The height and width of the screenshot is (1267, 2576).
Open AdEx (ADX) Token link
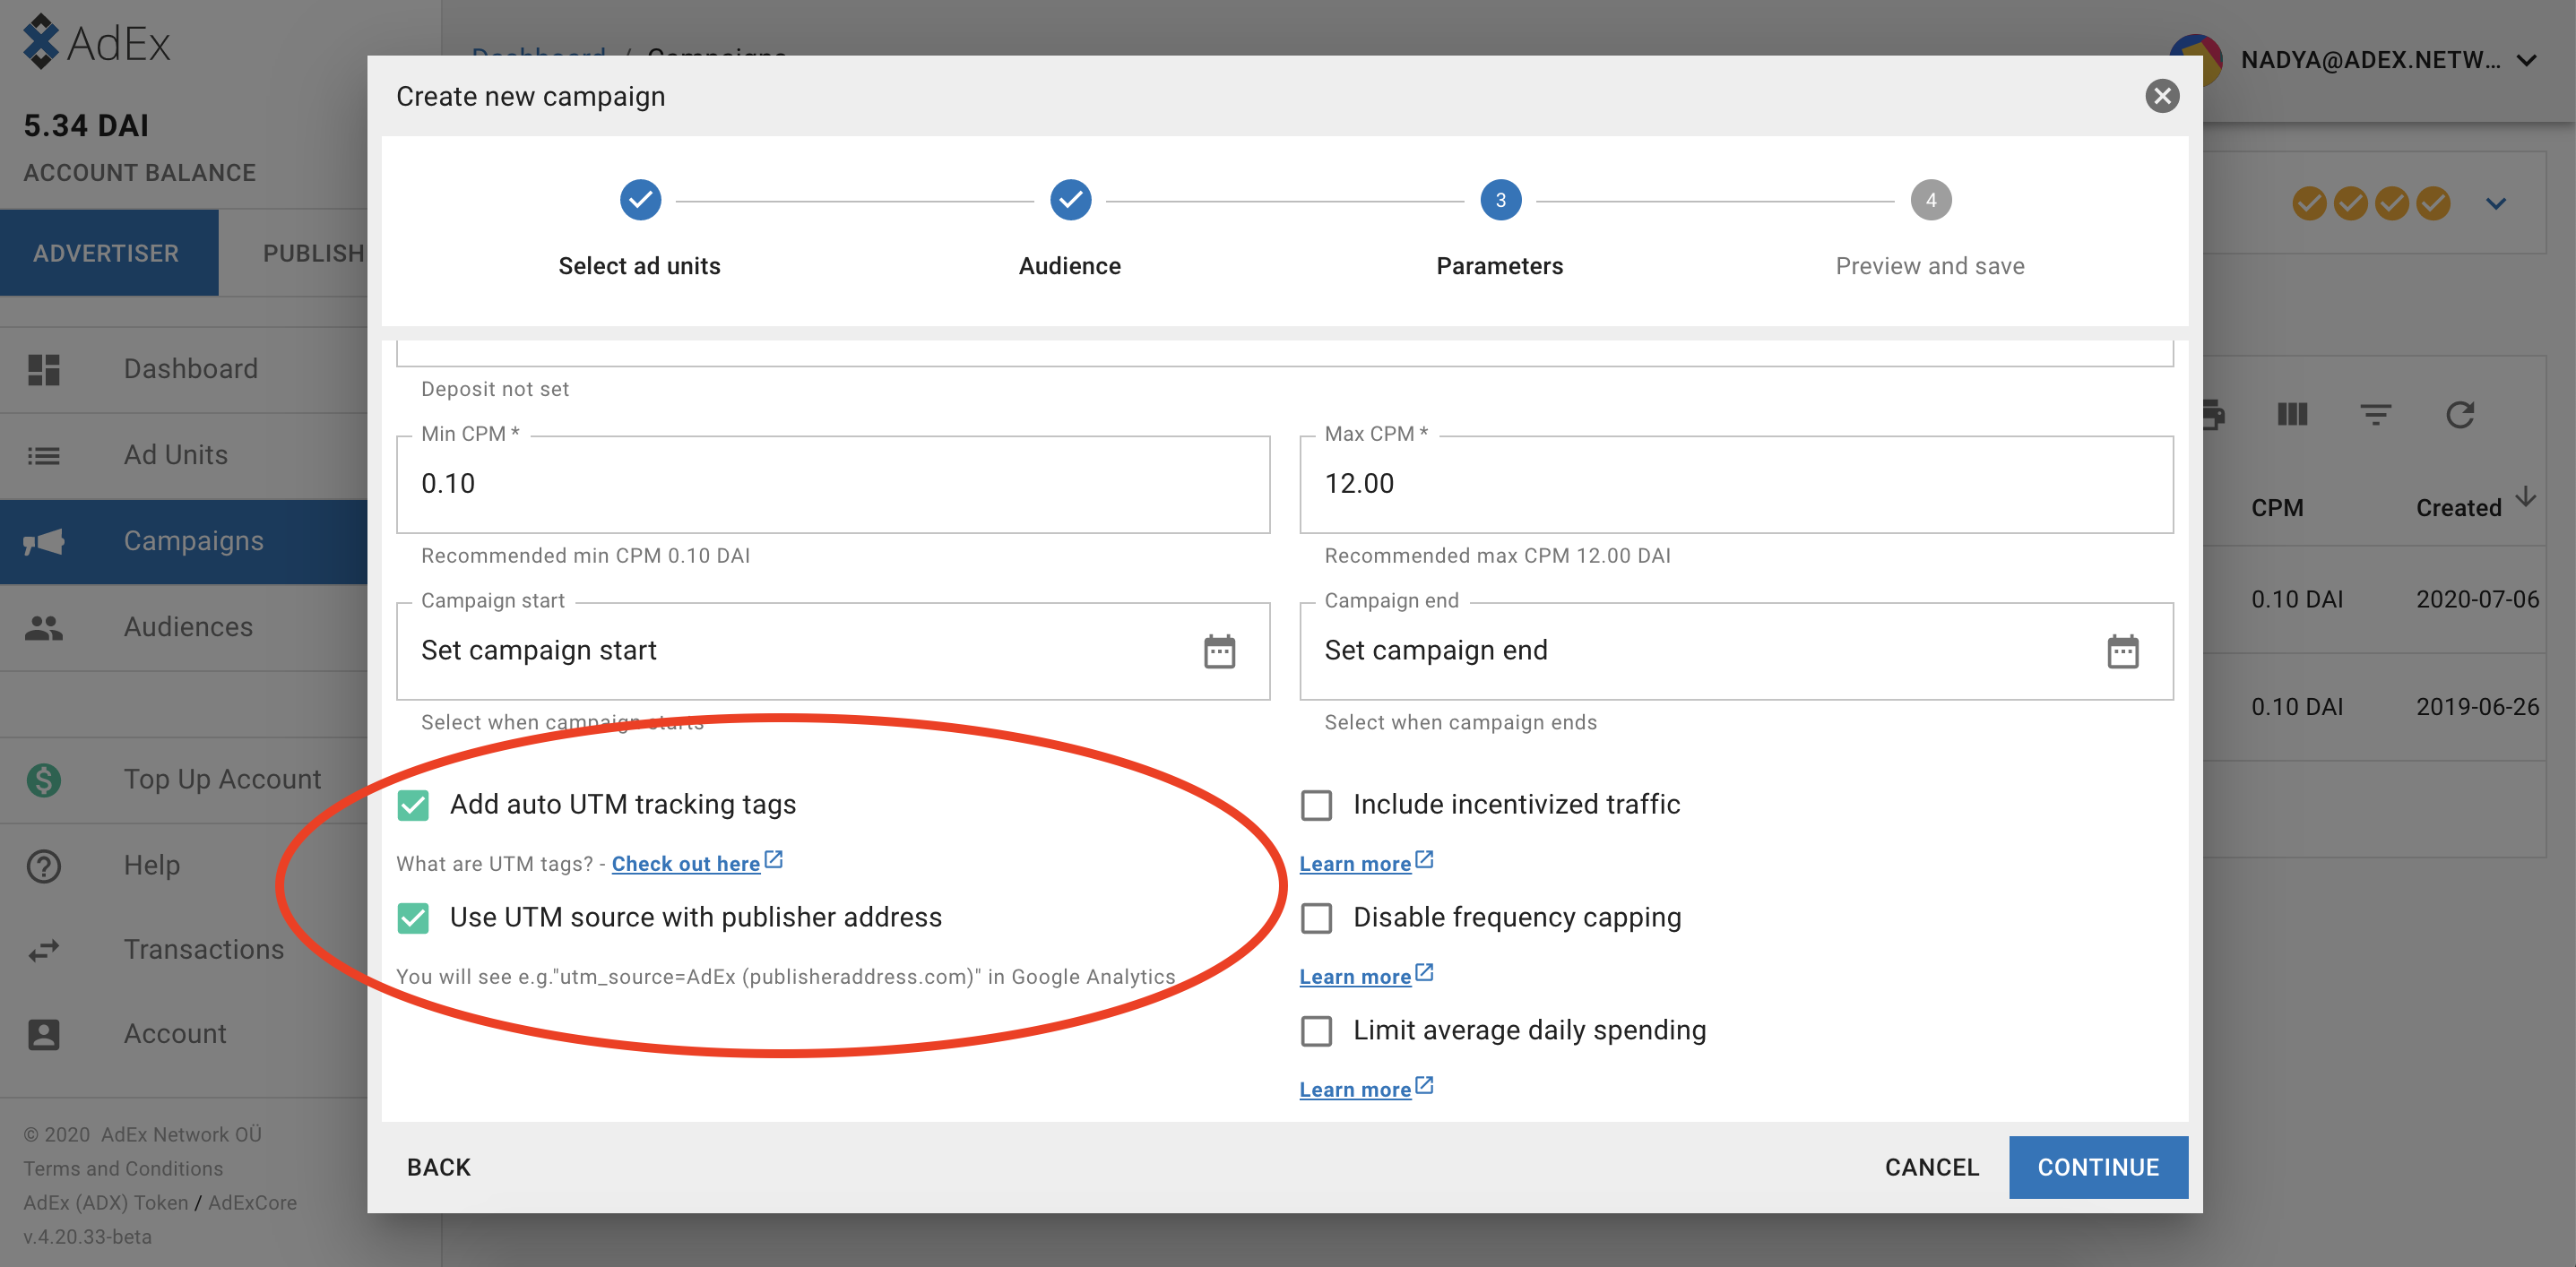tap(106, 1203)
